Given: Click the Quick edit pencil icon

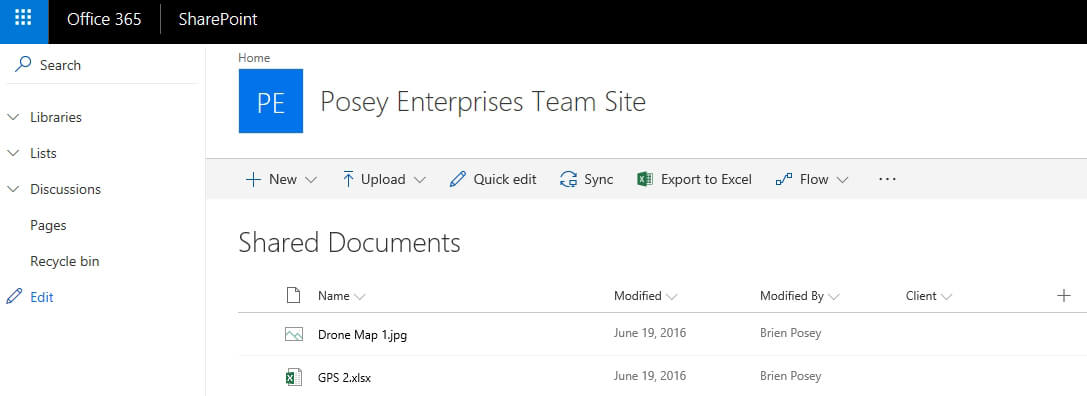Looking at the screenshot, I should pyautogui.click(x=458, y=180).
